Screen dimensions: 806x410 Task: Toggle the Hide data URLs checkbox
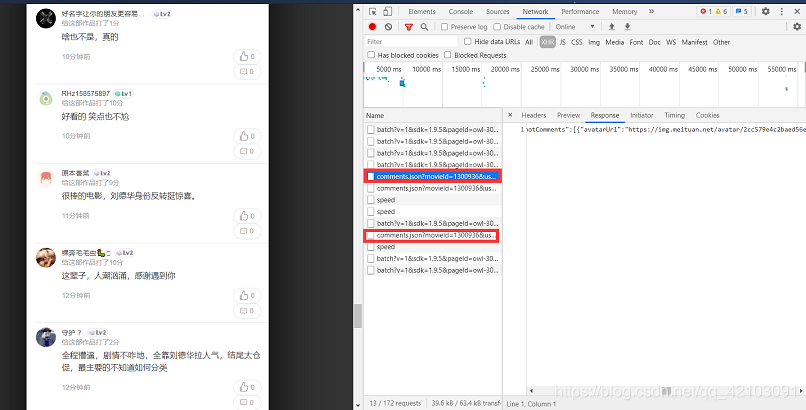pyautogui.click(x=468, y=42)
